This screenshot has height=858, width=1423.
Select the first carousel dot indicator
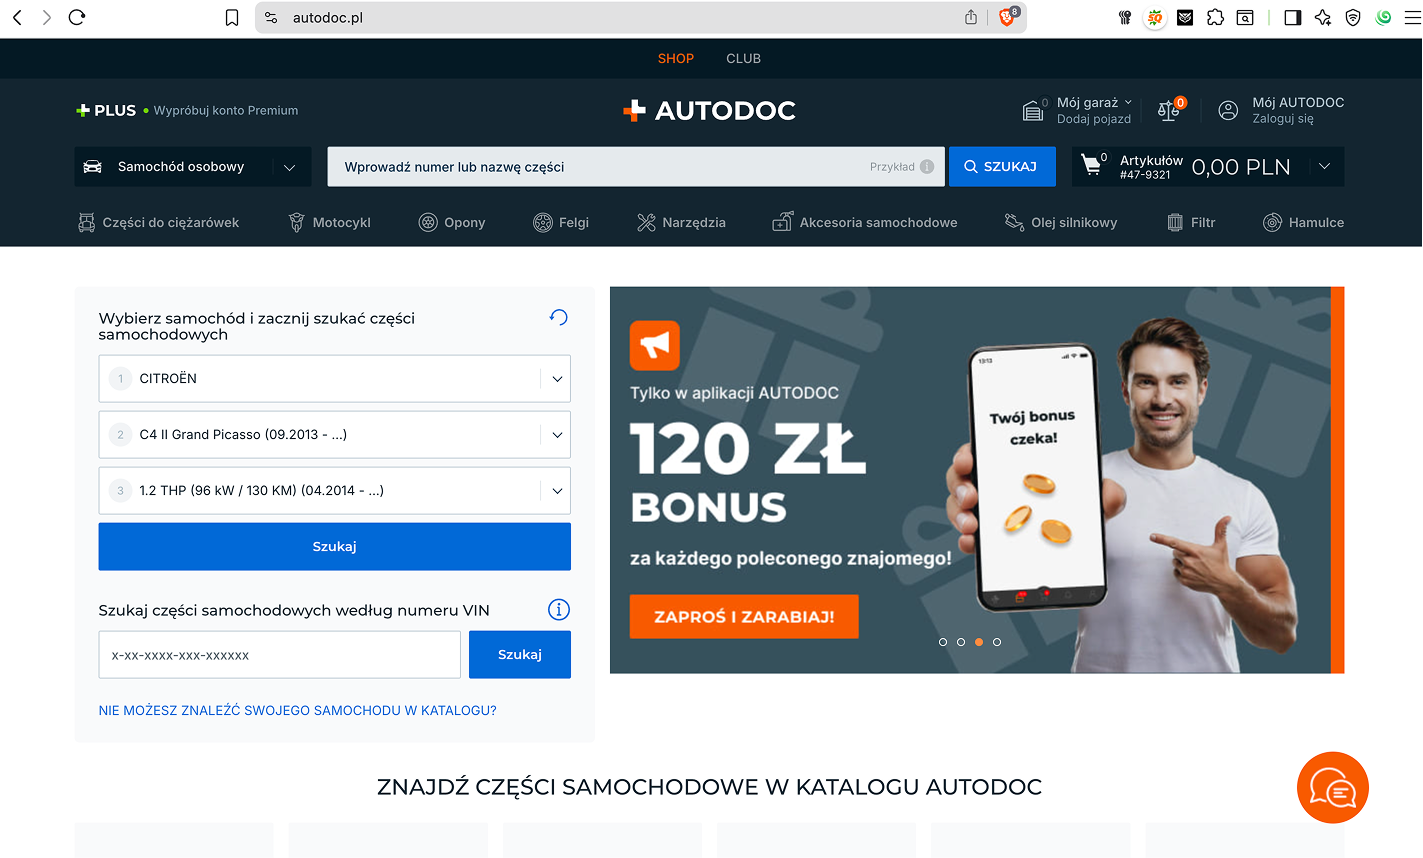[x=943, y=642]
